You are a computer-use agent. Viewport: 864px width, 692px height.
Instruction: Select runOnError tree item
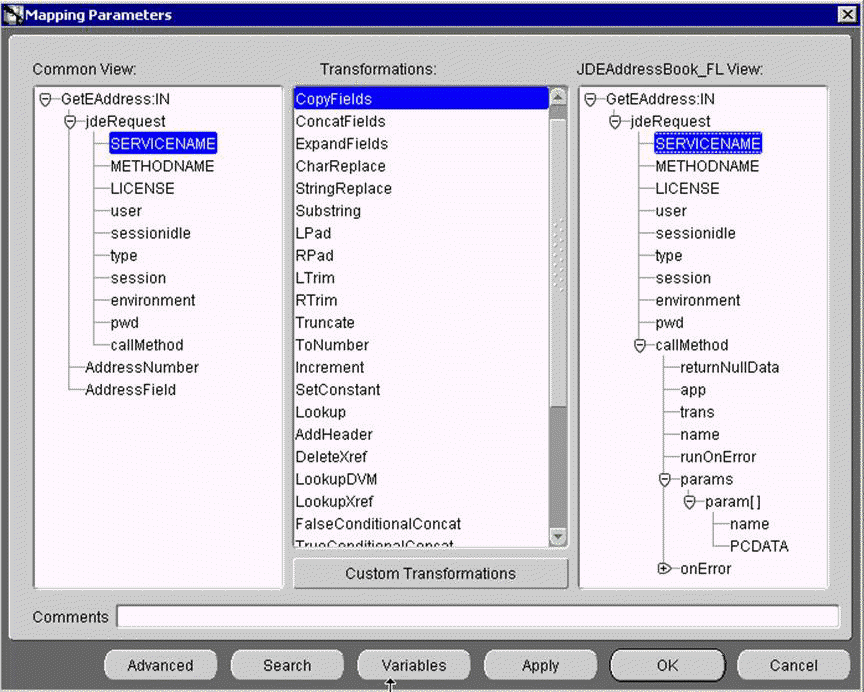point(718,457)
